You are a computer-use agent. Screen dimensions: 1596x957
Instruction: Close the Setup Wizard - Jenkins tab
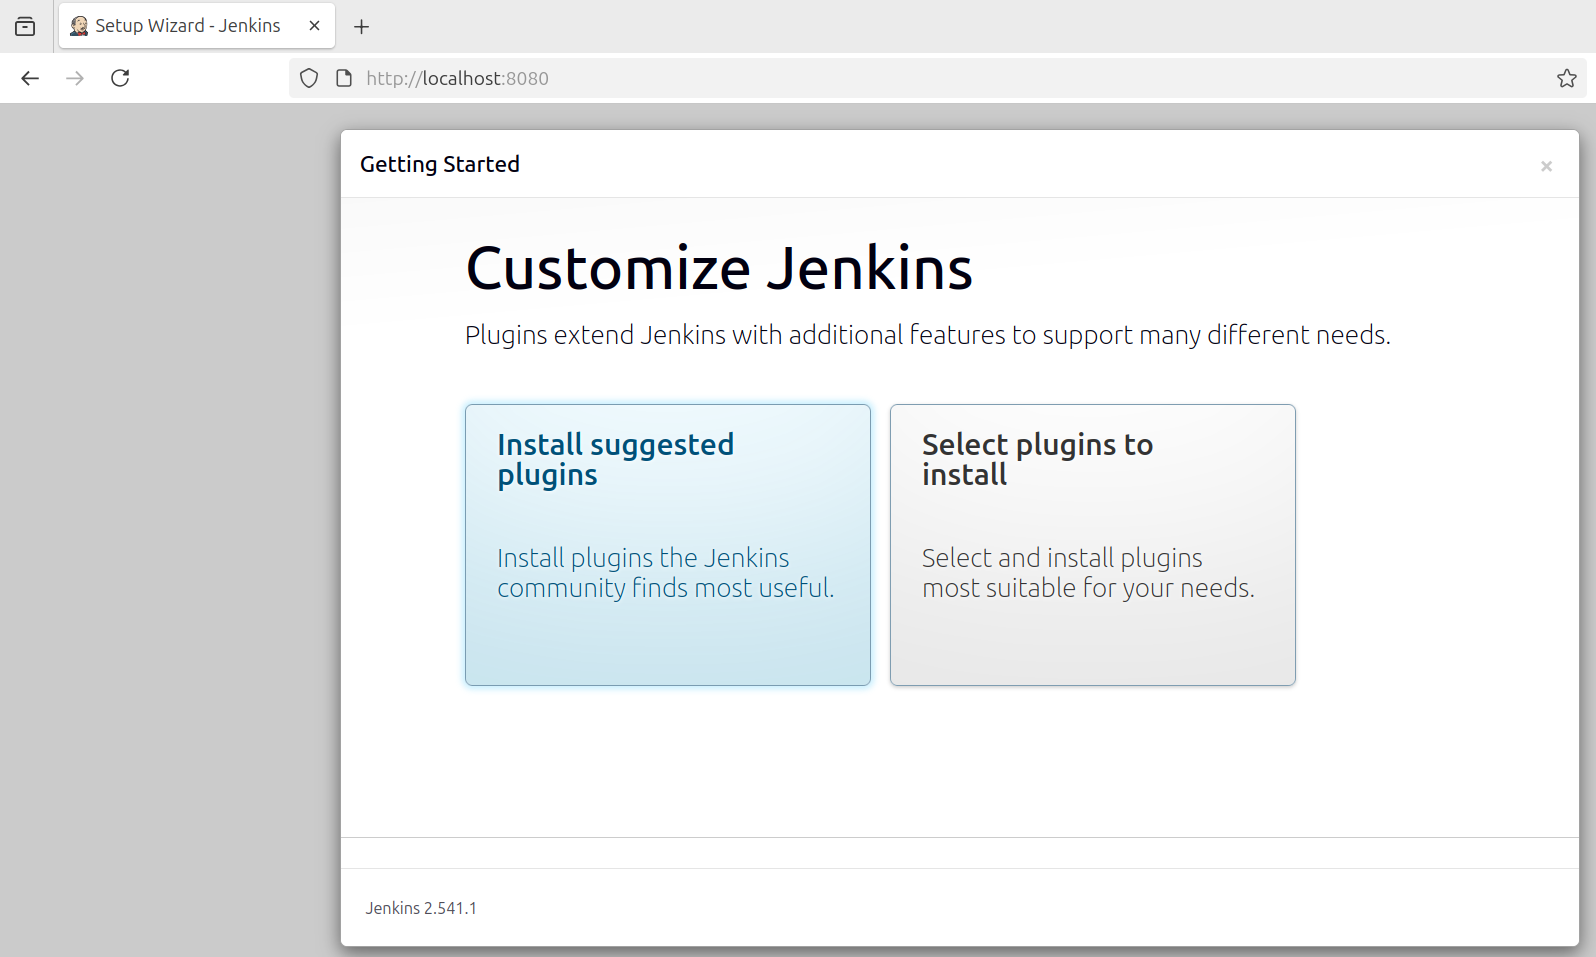coord(314,26)
